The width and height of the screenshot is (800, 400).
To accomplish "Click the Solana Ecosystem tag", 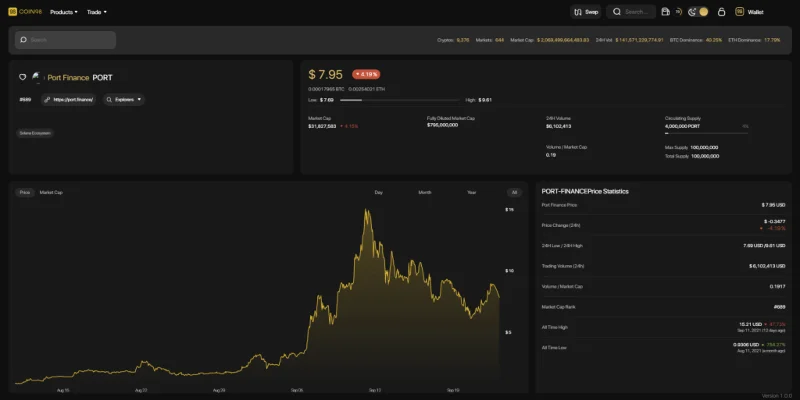I will tap(35, 133).
